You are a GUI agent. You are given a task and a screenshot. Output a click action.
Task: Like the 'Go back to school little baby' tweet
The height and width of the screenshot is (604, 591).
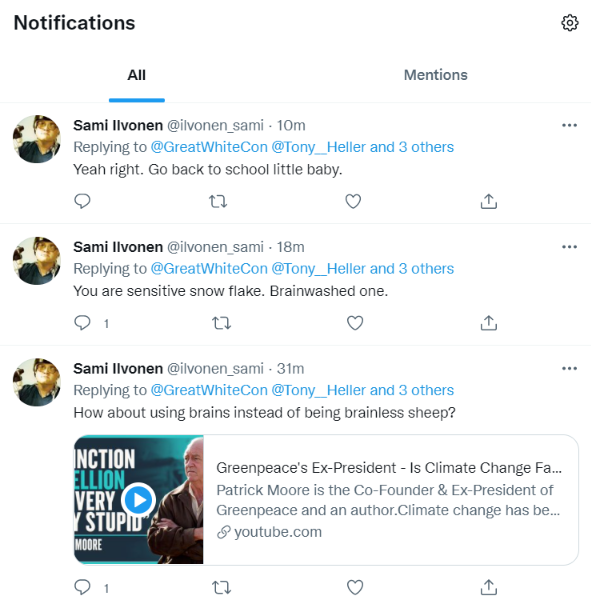(x=353, y=201)
